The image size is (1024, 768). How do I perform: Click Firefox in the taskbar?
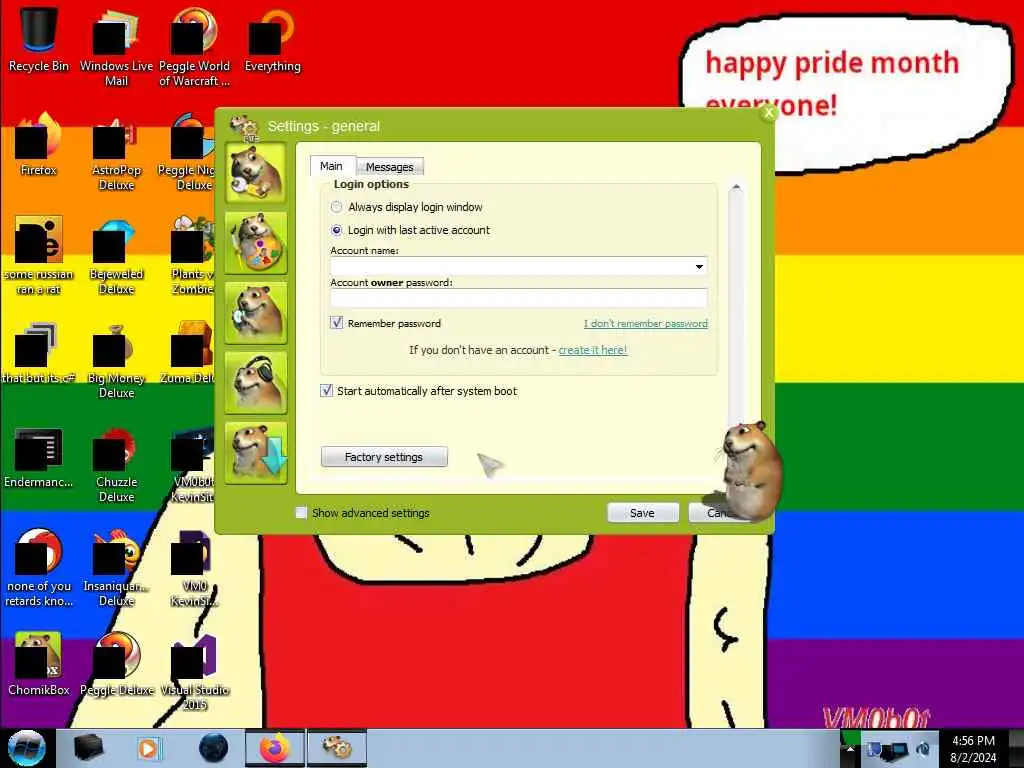tap(274, 748)
